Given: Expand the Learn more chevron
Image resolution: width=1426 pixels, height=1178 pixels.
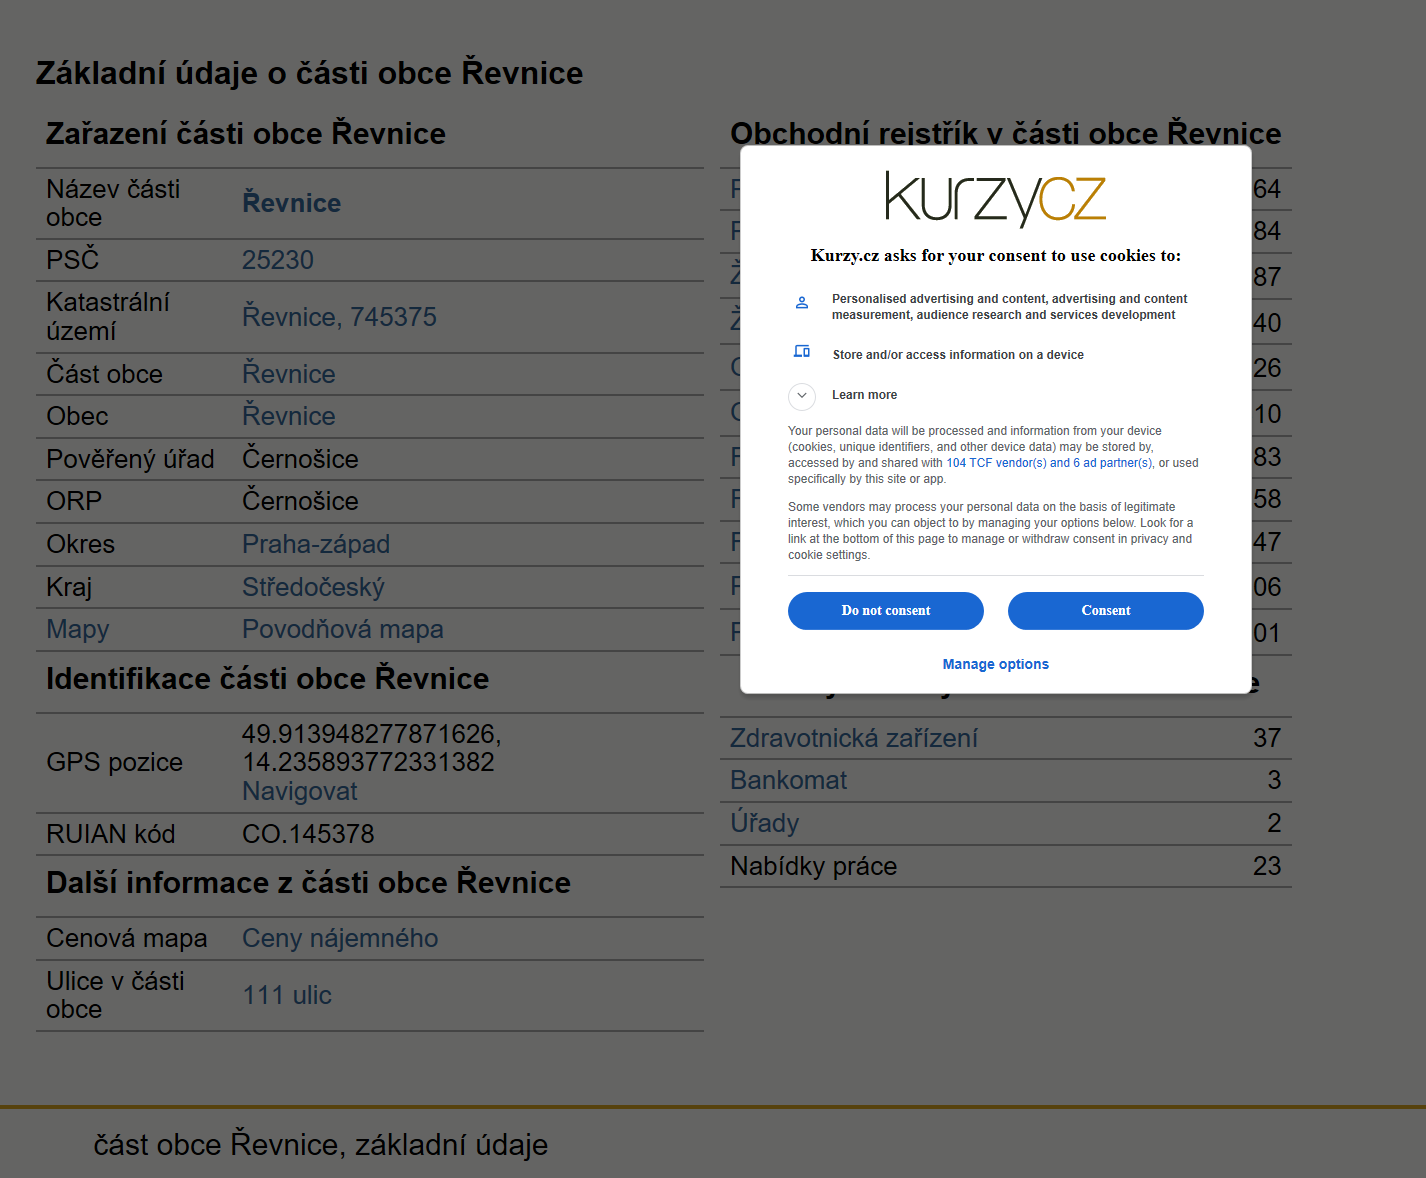Looking at the screenshot, I should tap(802, 396).
